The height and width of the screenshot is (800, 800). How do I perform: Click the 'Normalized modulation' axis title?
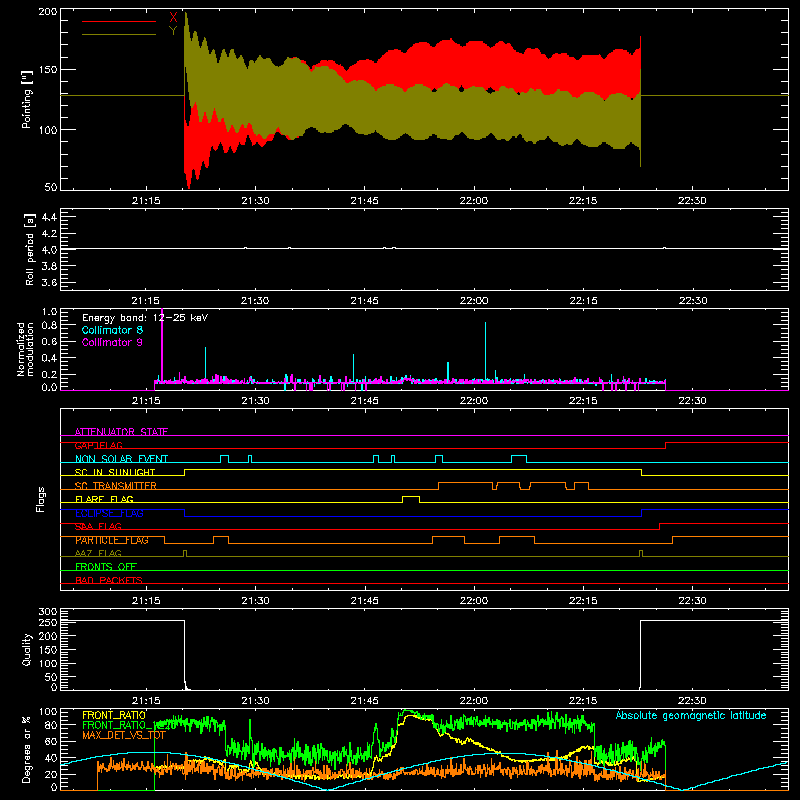[25, 349]
